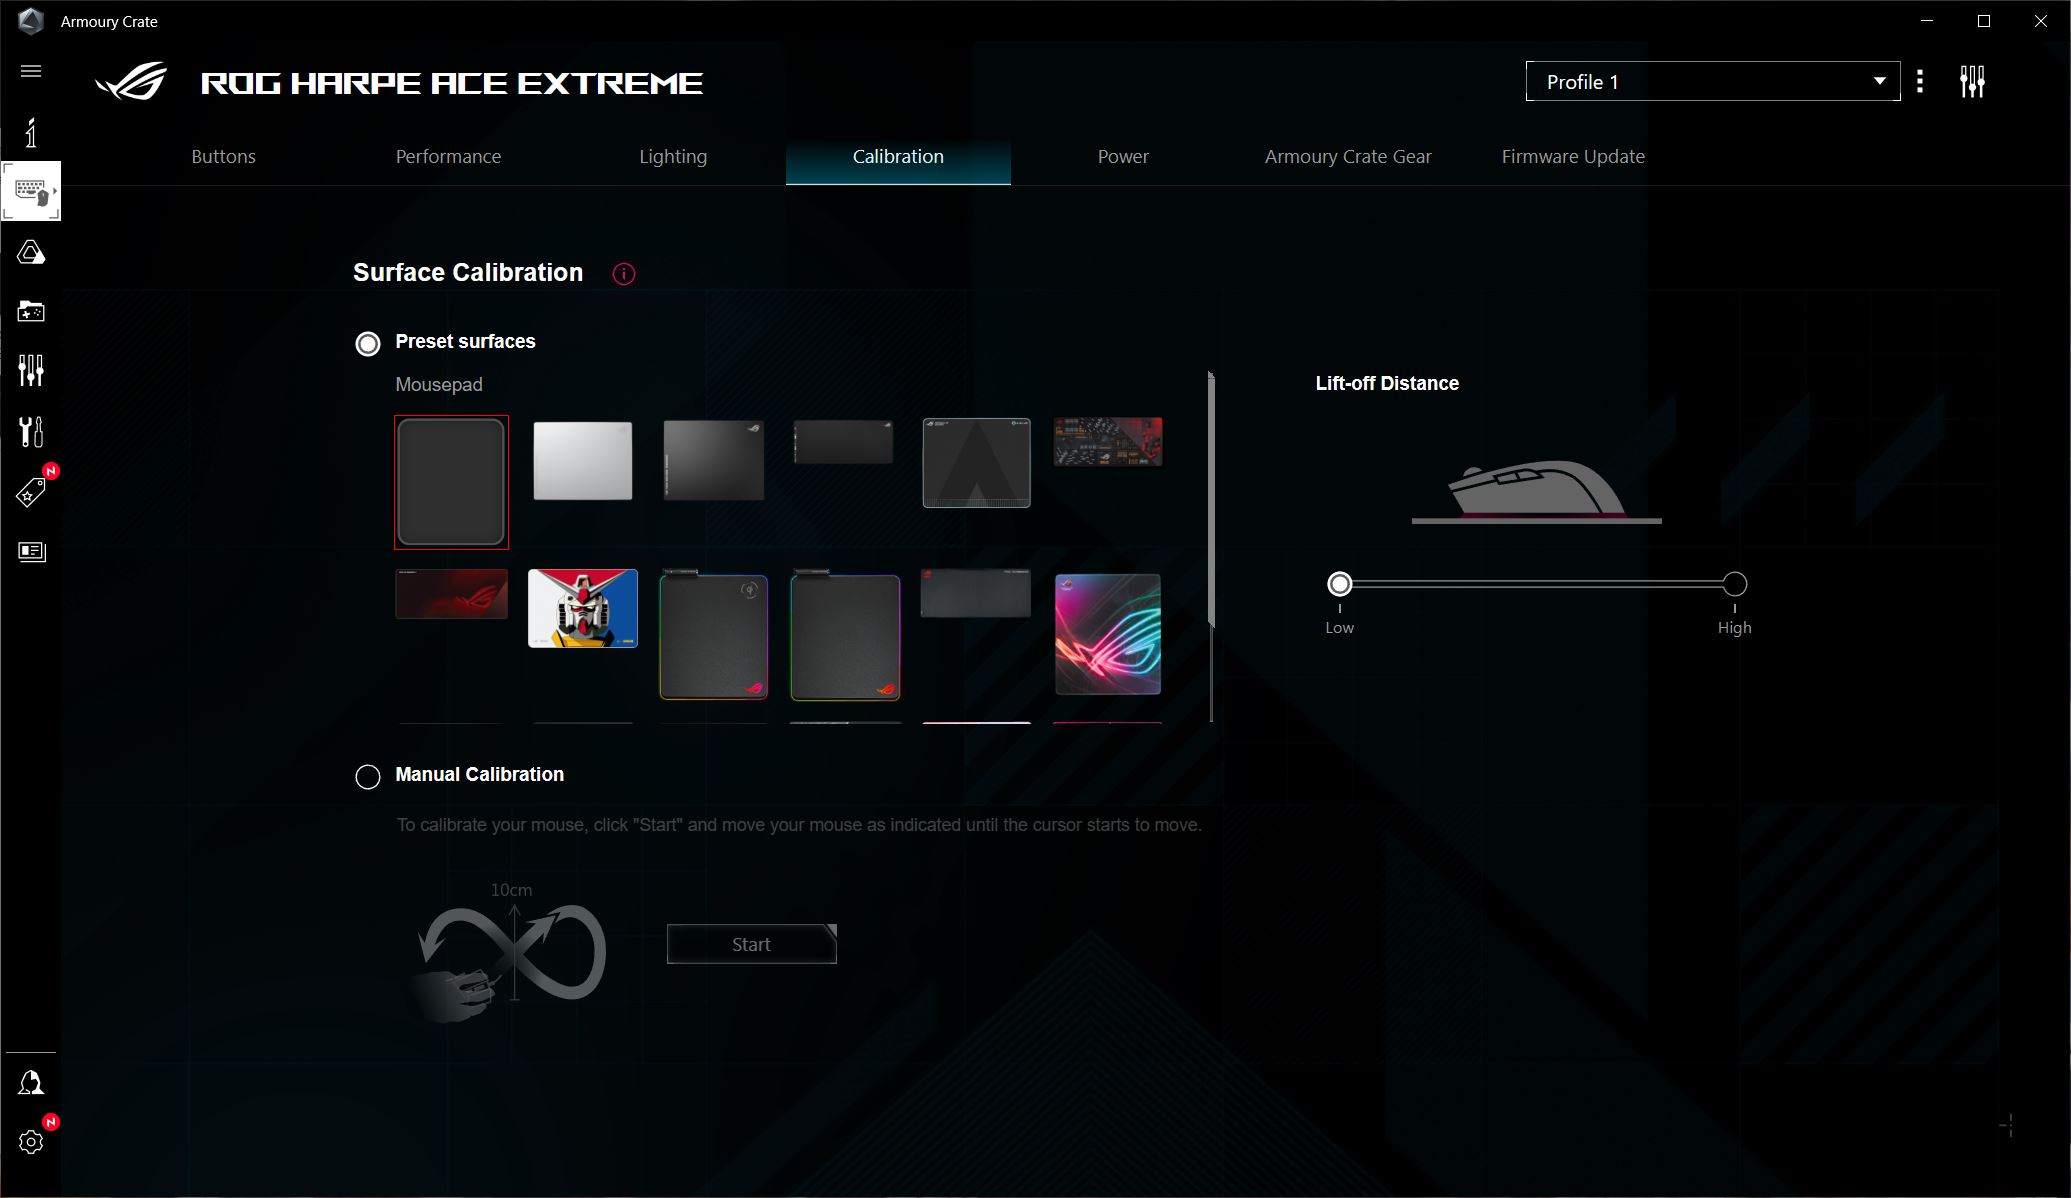Select the Gundam-themed mousepad preset
This screenshot has height=1198, width=2071.
pos(583,608)
